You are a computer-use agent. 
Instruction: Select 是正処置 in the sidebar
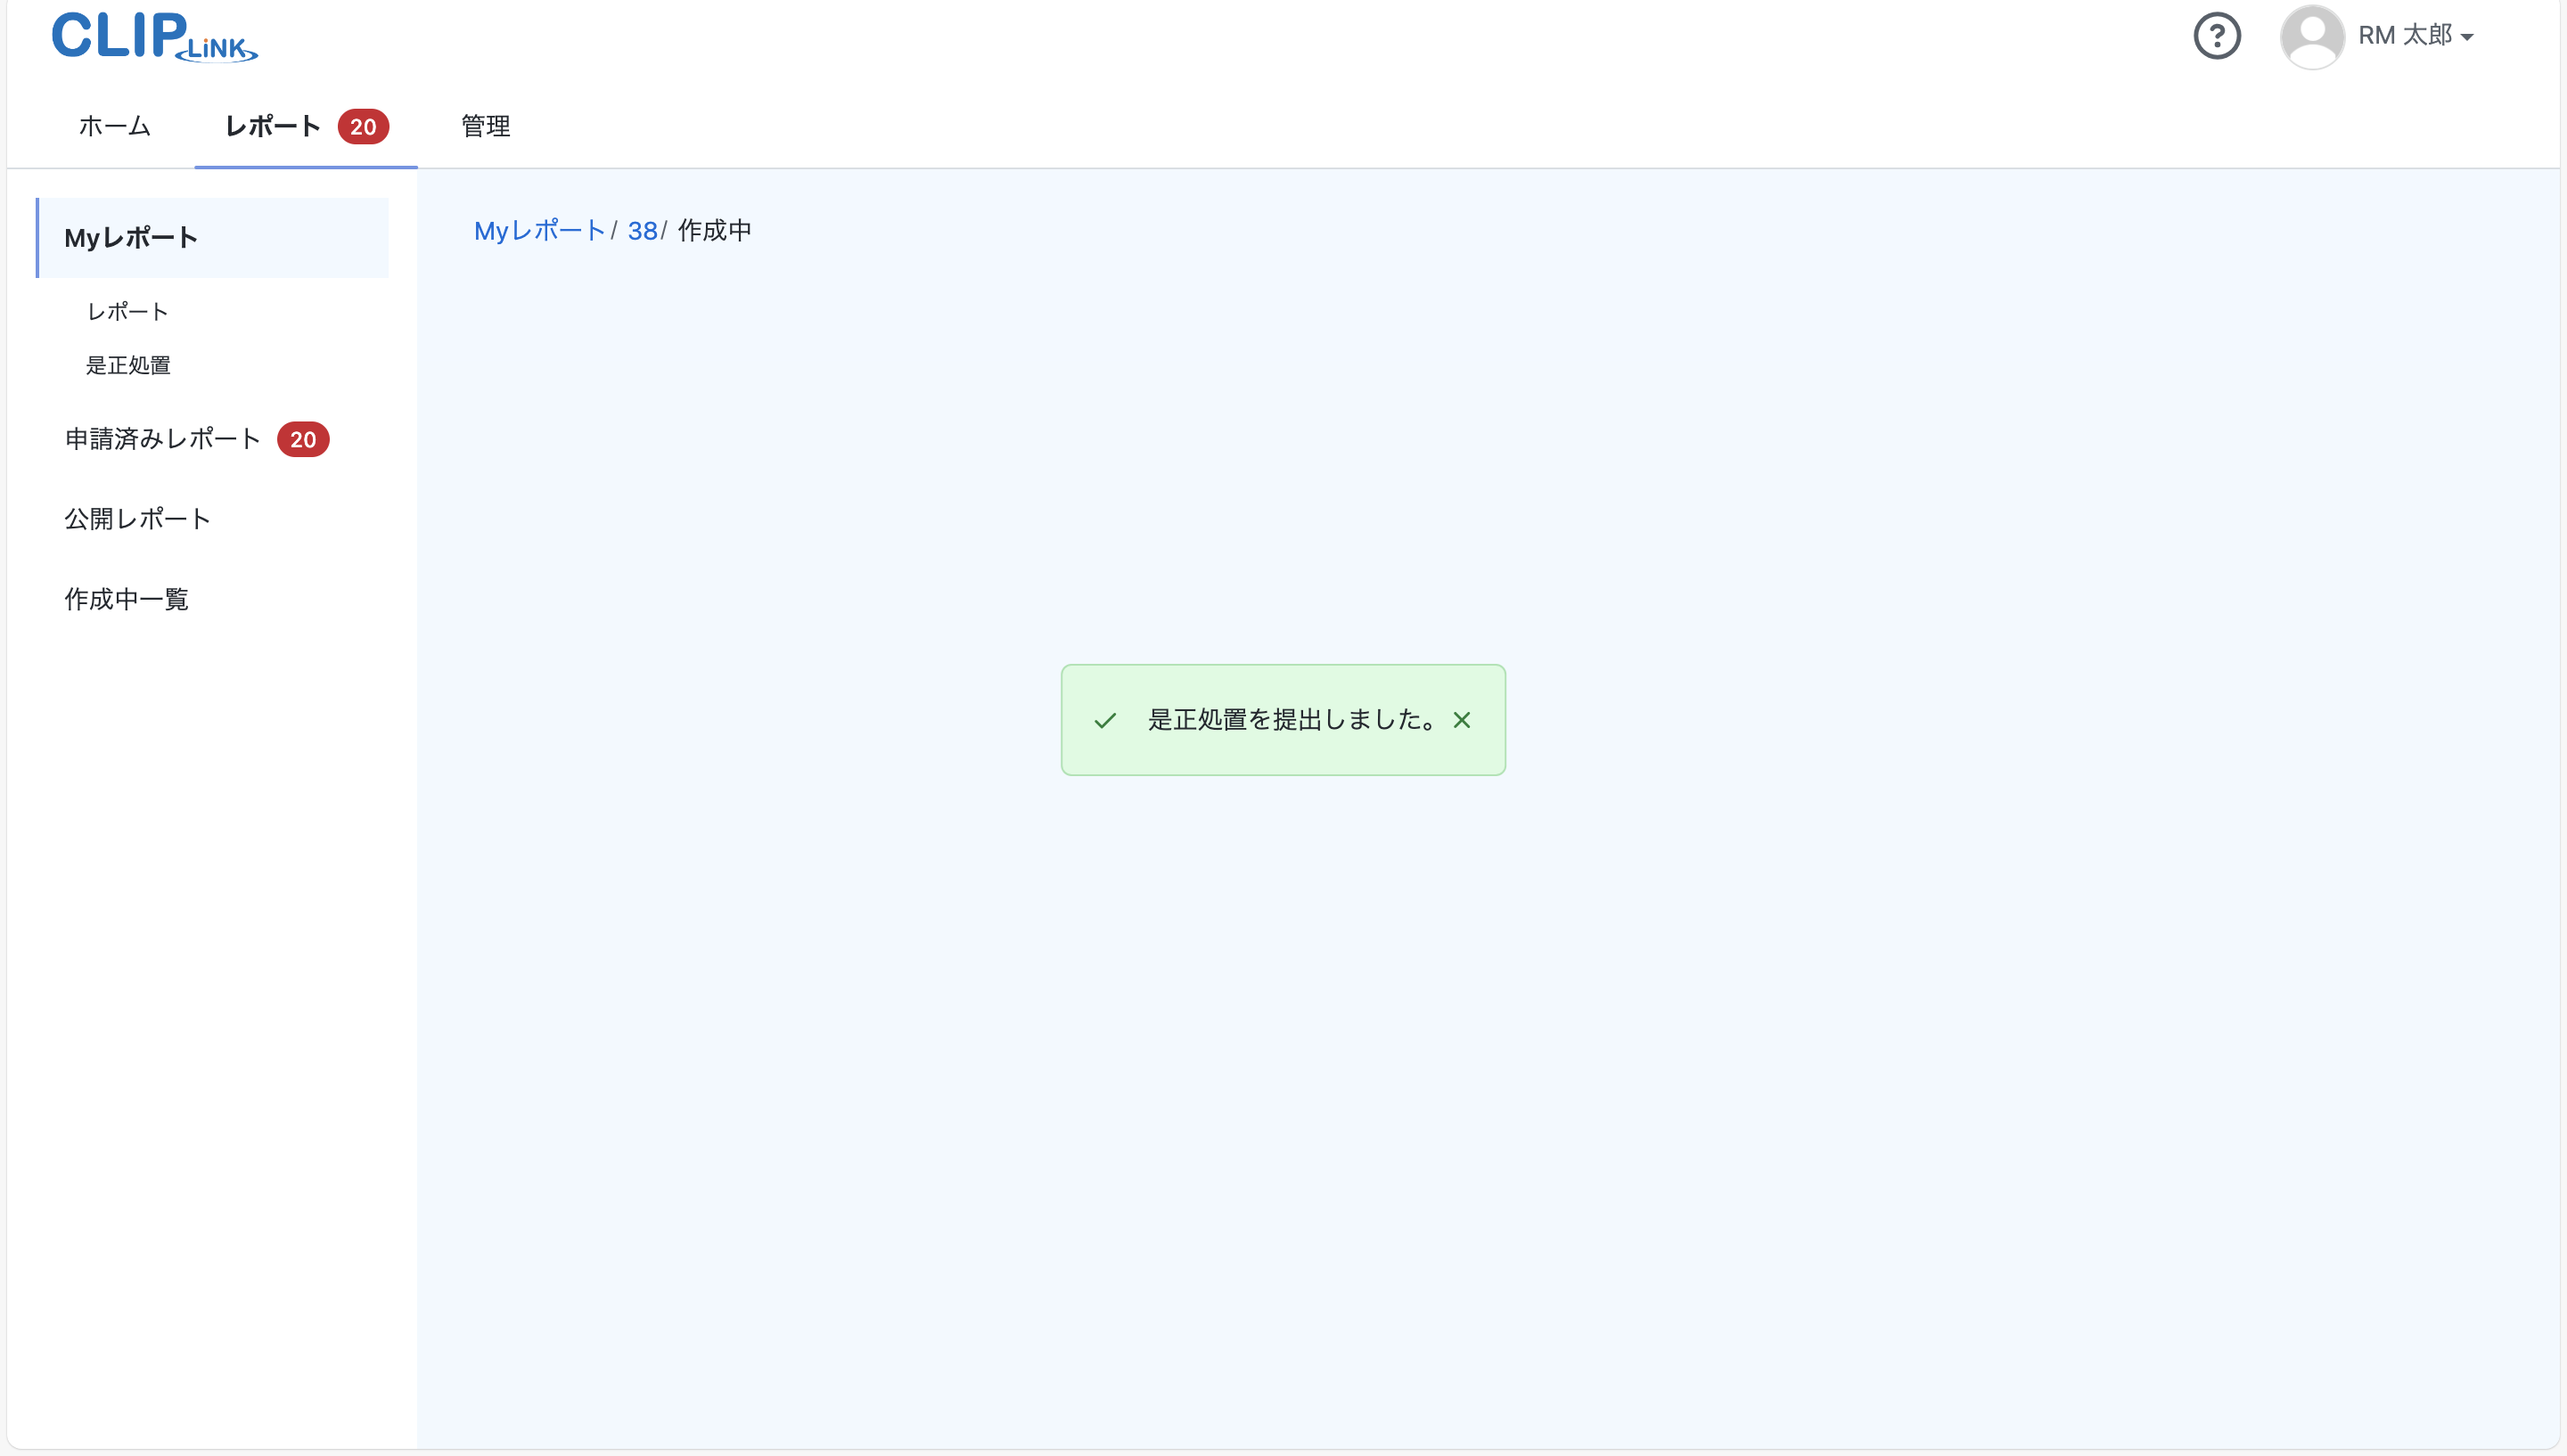pos(129,365)
